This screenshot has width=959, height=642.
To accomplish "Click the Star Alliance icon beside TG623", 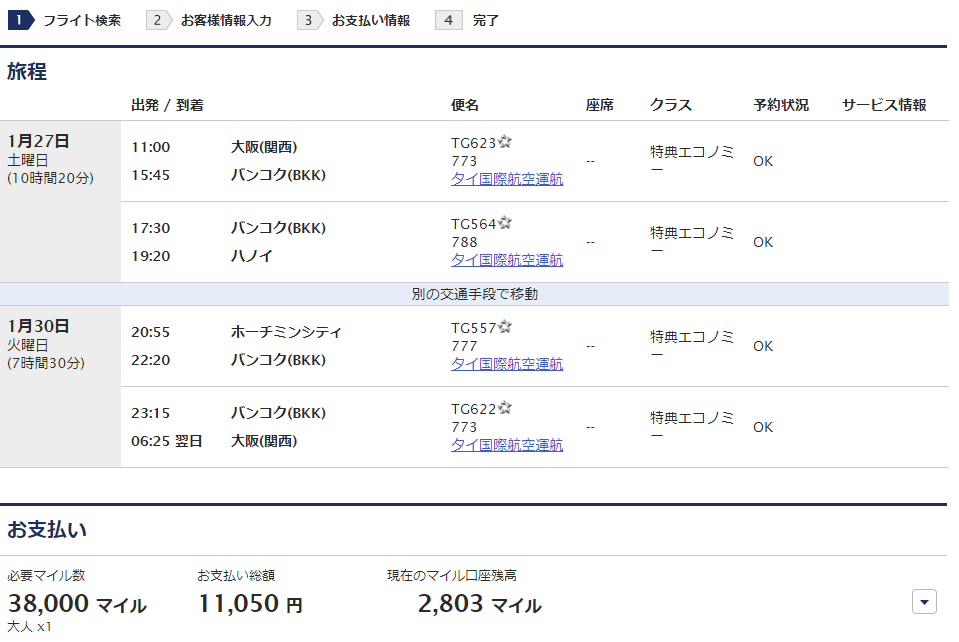I will click(x=505, y=142).
